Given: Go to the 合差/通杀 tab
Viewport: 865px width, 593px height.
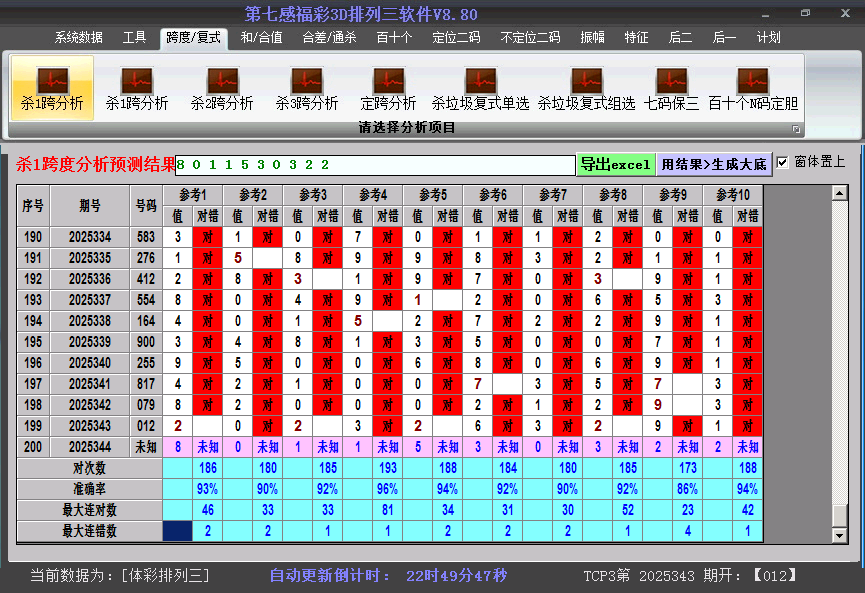Looking at the screenshot, I should click(329, 38).
